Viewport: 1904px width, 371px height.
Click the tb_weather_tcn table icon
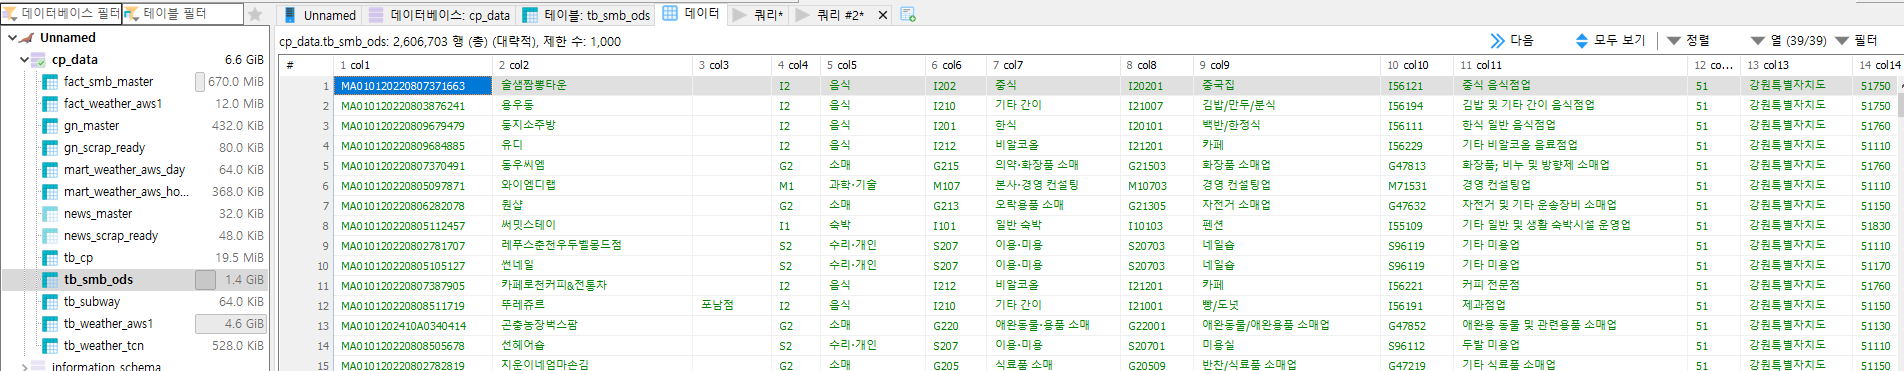(50, 346)
